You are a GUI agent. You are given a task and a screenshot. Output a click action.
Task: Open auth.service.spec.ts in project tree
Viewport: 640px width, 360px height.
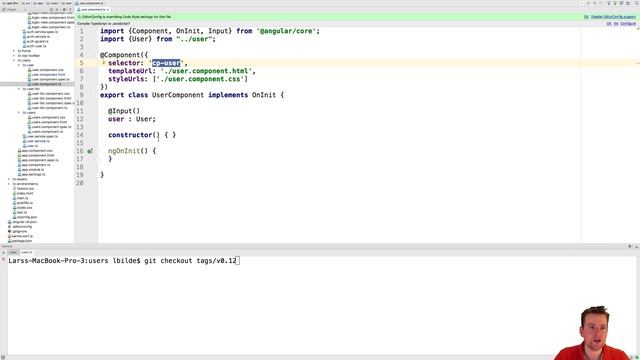click(40, 32)
